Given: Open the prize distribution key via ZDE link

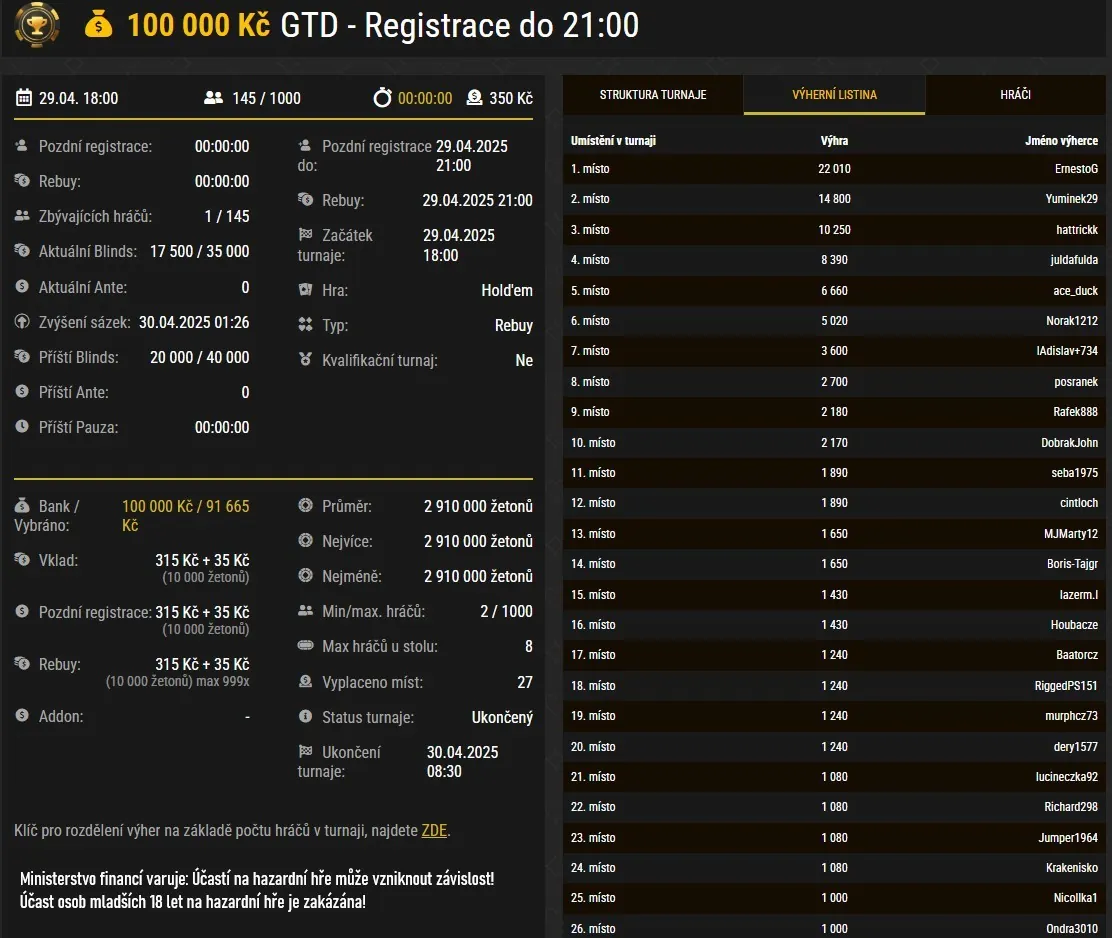Looking at the screenshot, I should (x=434, y=829).
